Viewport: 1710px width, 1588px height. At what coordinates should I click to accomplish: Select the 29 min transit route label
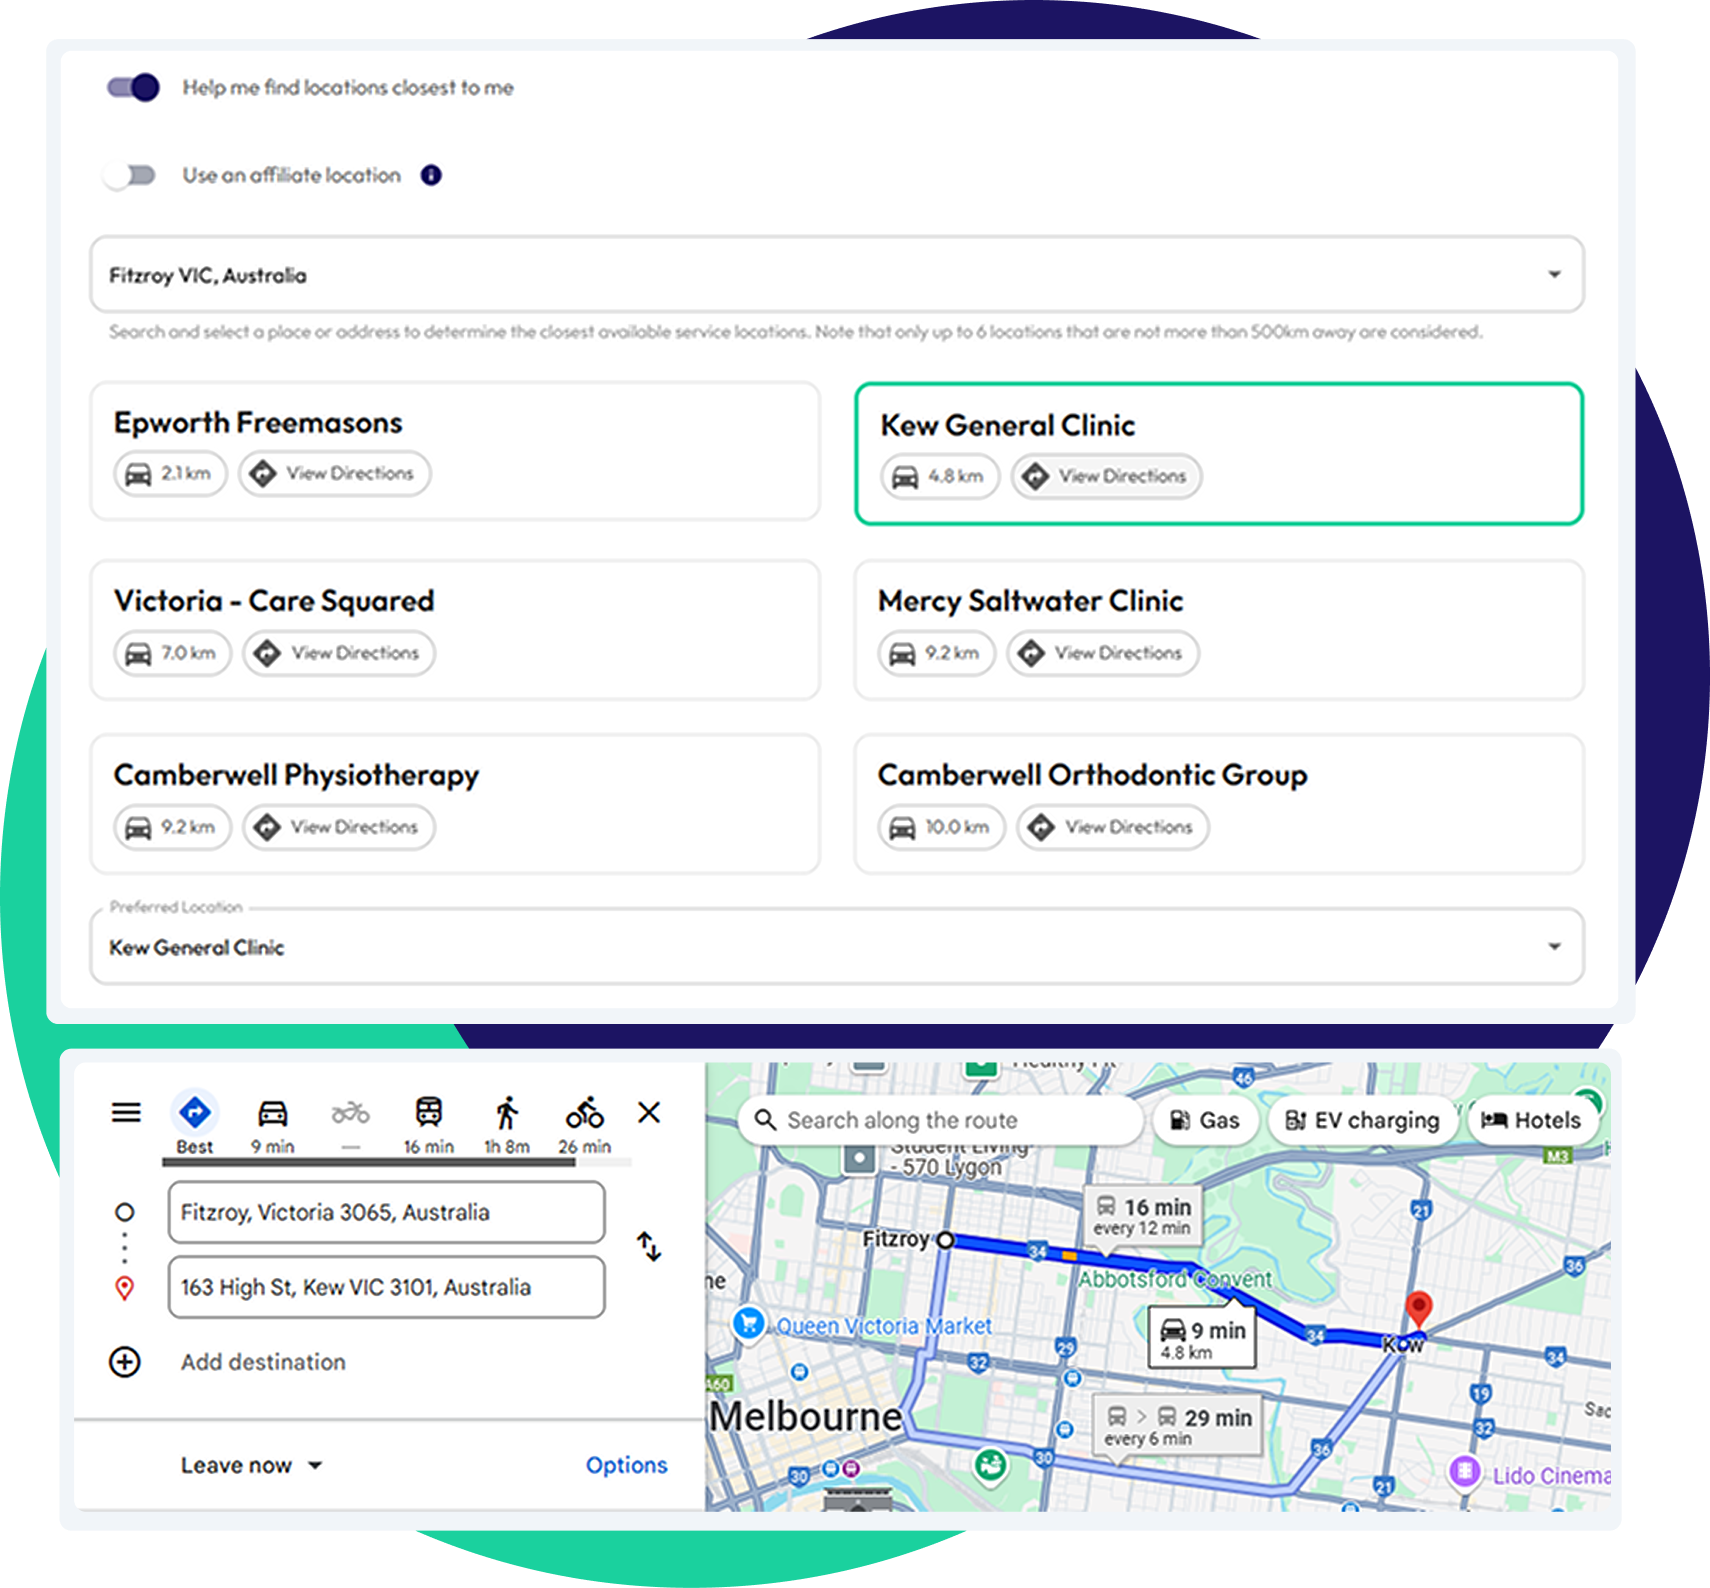[x=1177, y=1424]
